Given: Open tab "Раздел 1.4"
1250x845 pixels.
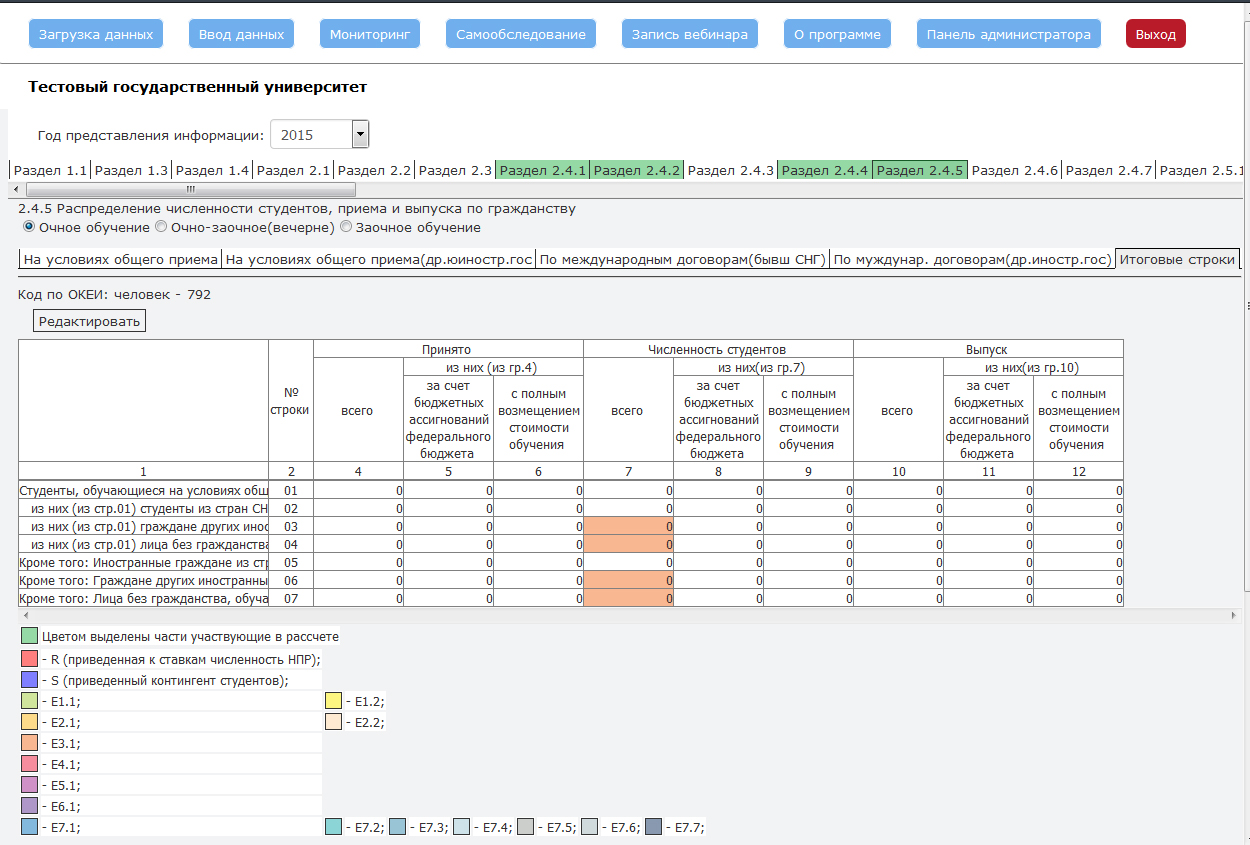Looking at the screenshot, I should click(x=212, y=170).
